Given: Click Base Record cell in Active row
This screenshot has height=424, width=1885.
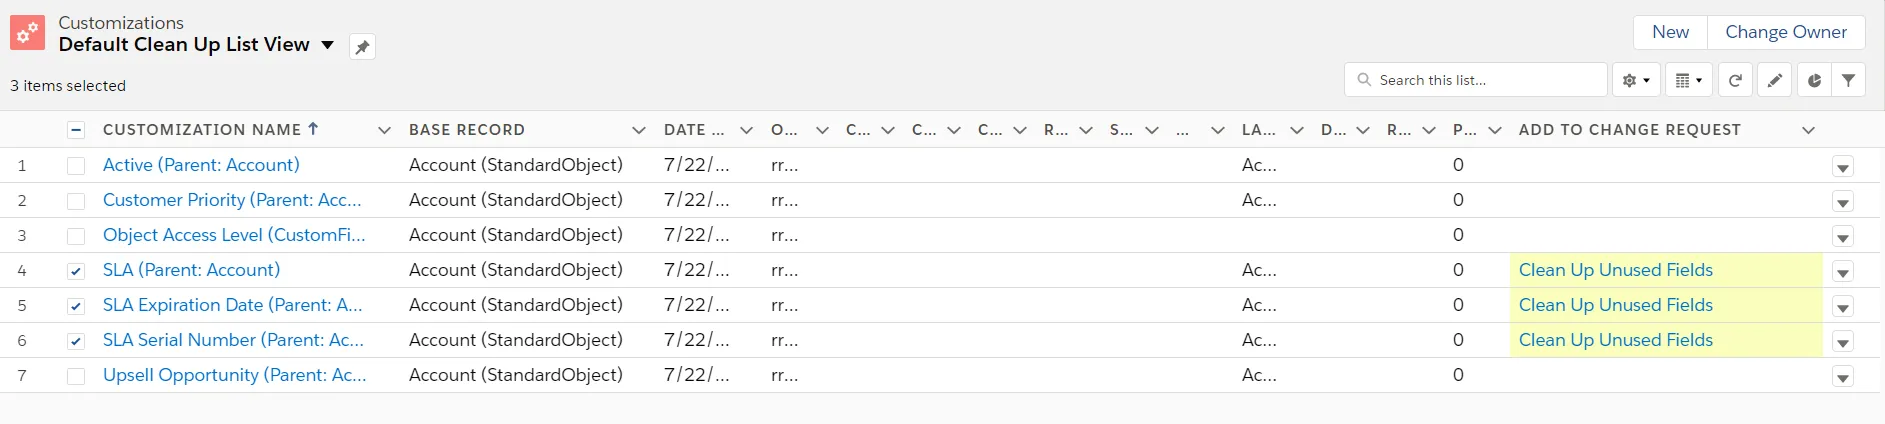Looking at the screenshot, I should [x=516, y=165].
